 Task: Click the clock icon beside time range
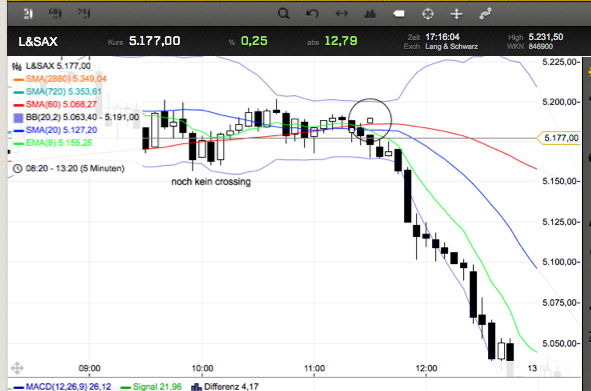pos(17,169)
